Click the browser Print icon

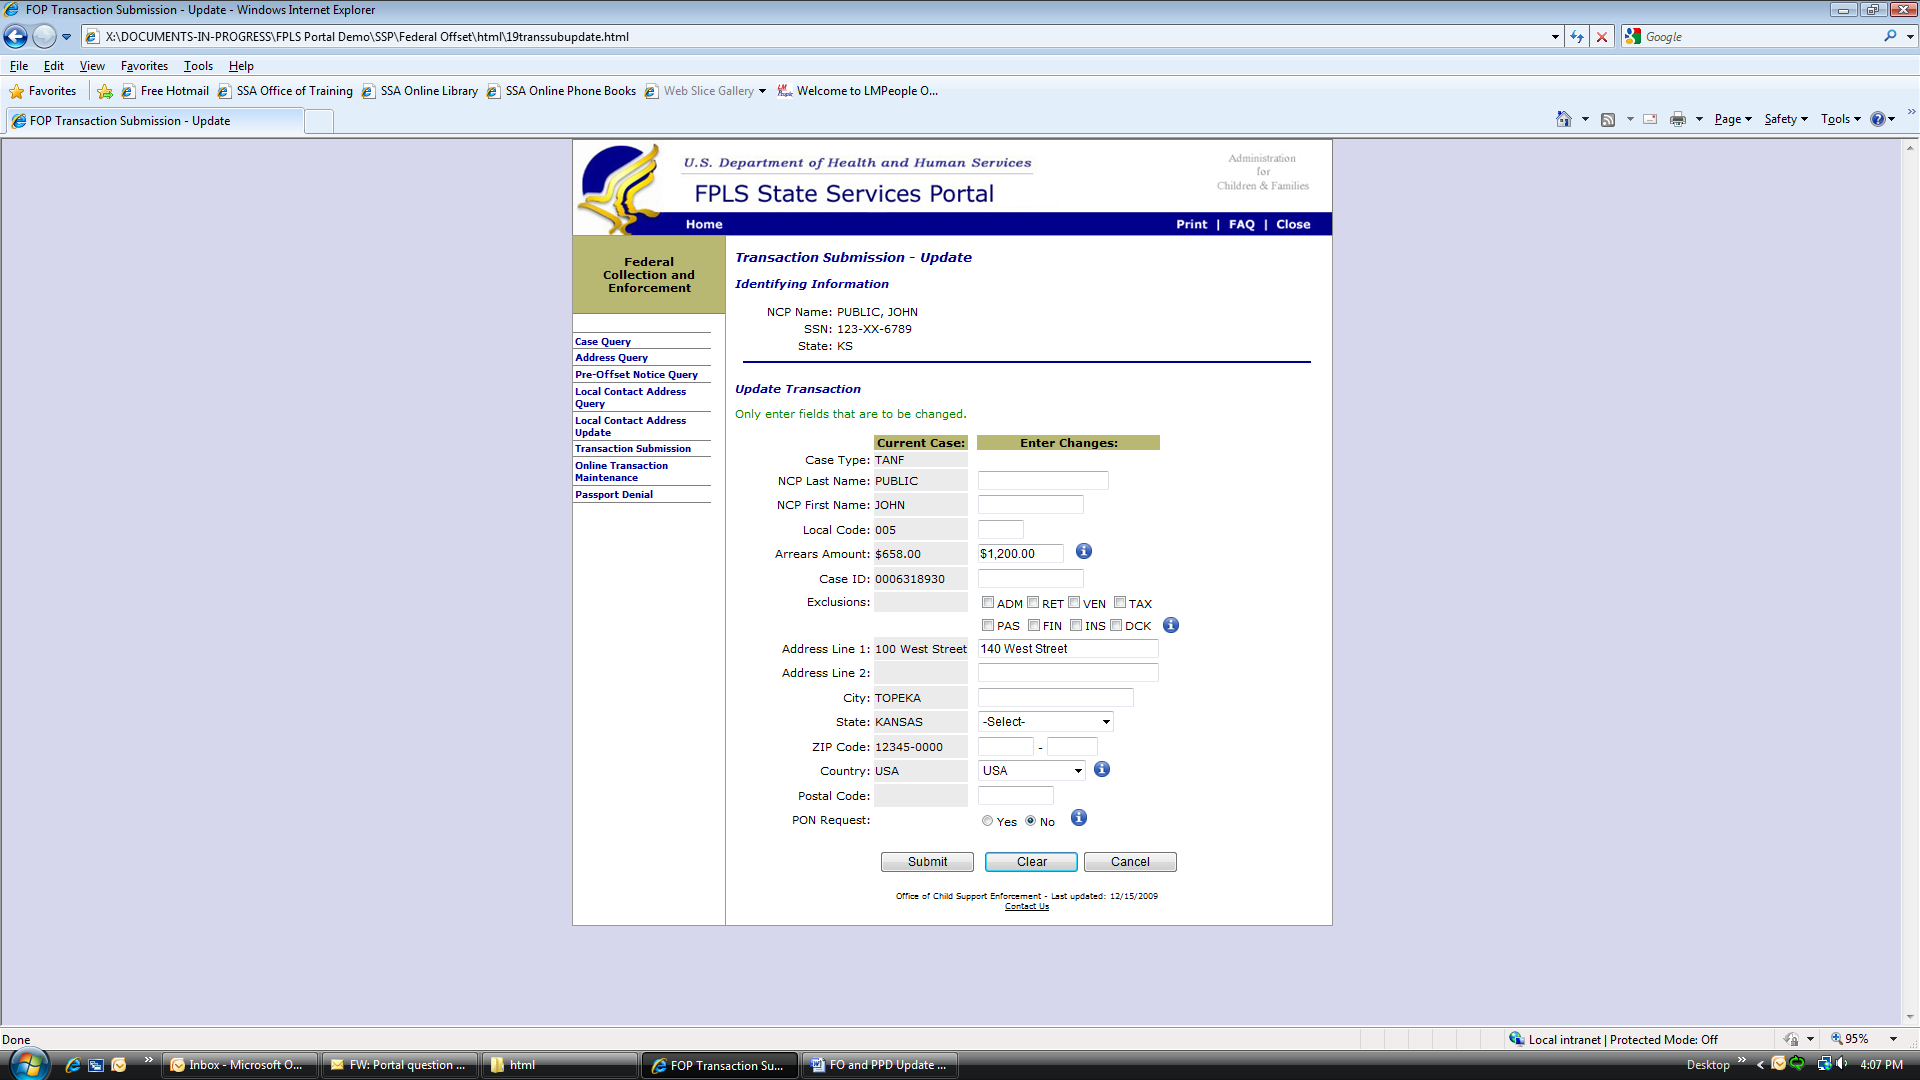(1677, 119)
